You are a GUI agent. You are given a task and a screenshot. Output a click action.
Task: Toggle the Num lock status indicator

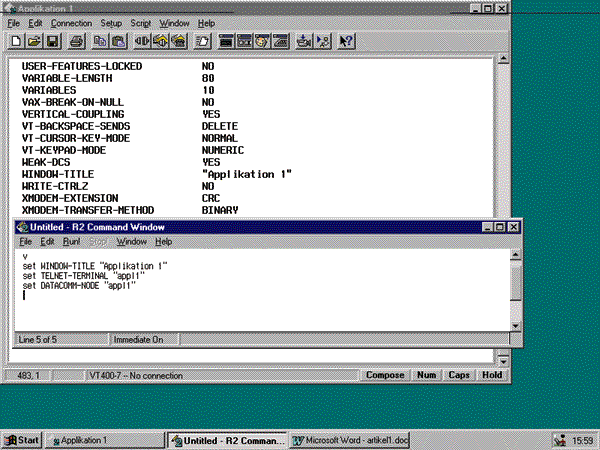tap(426, 375)
